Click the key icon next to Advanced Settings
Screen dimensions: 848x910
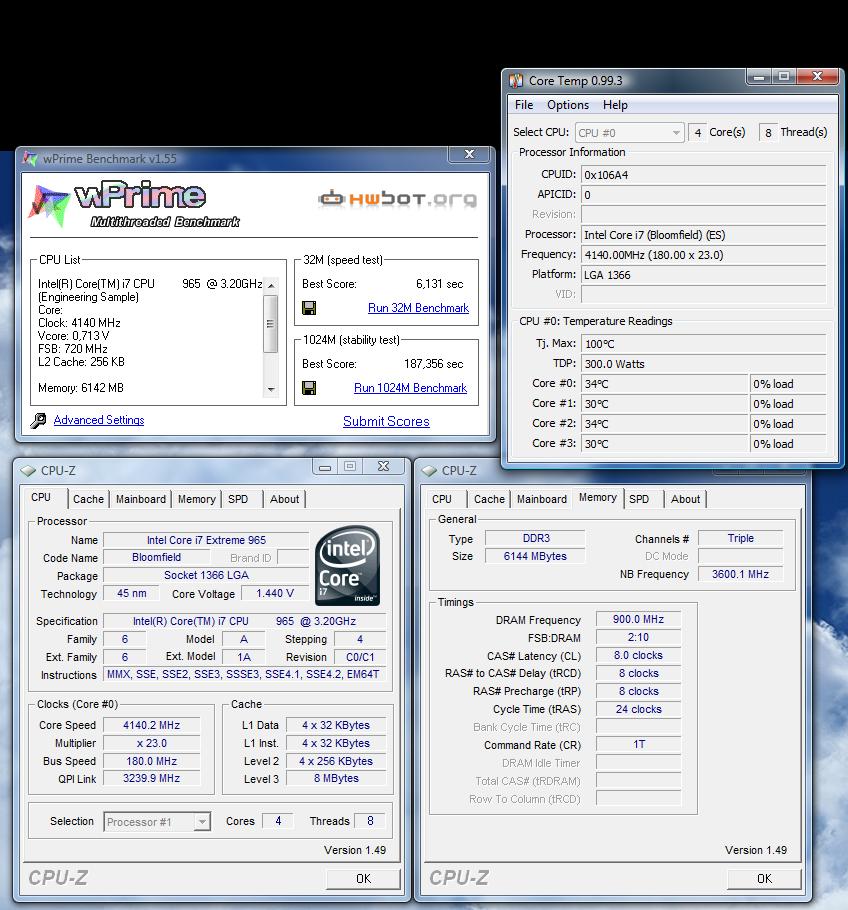tap(38, 420)
